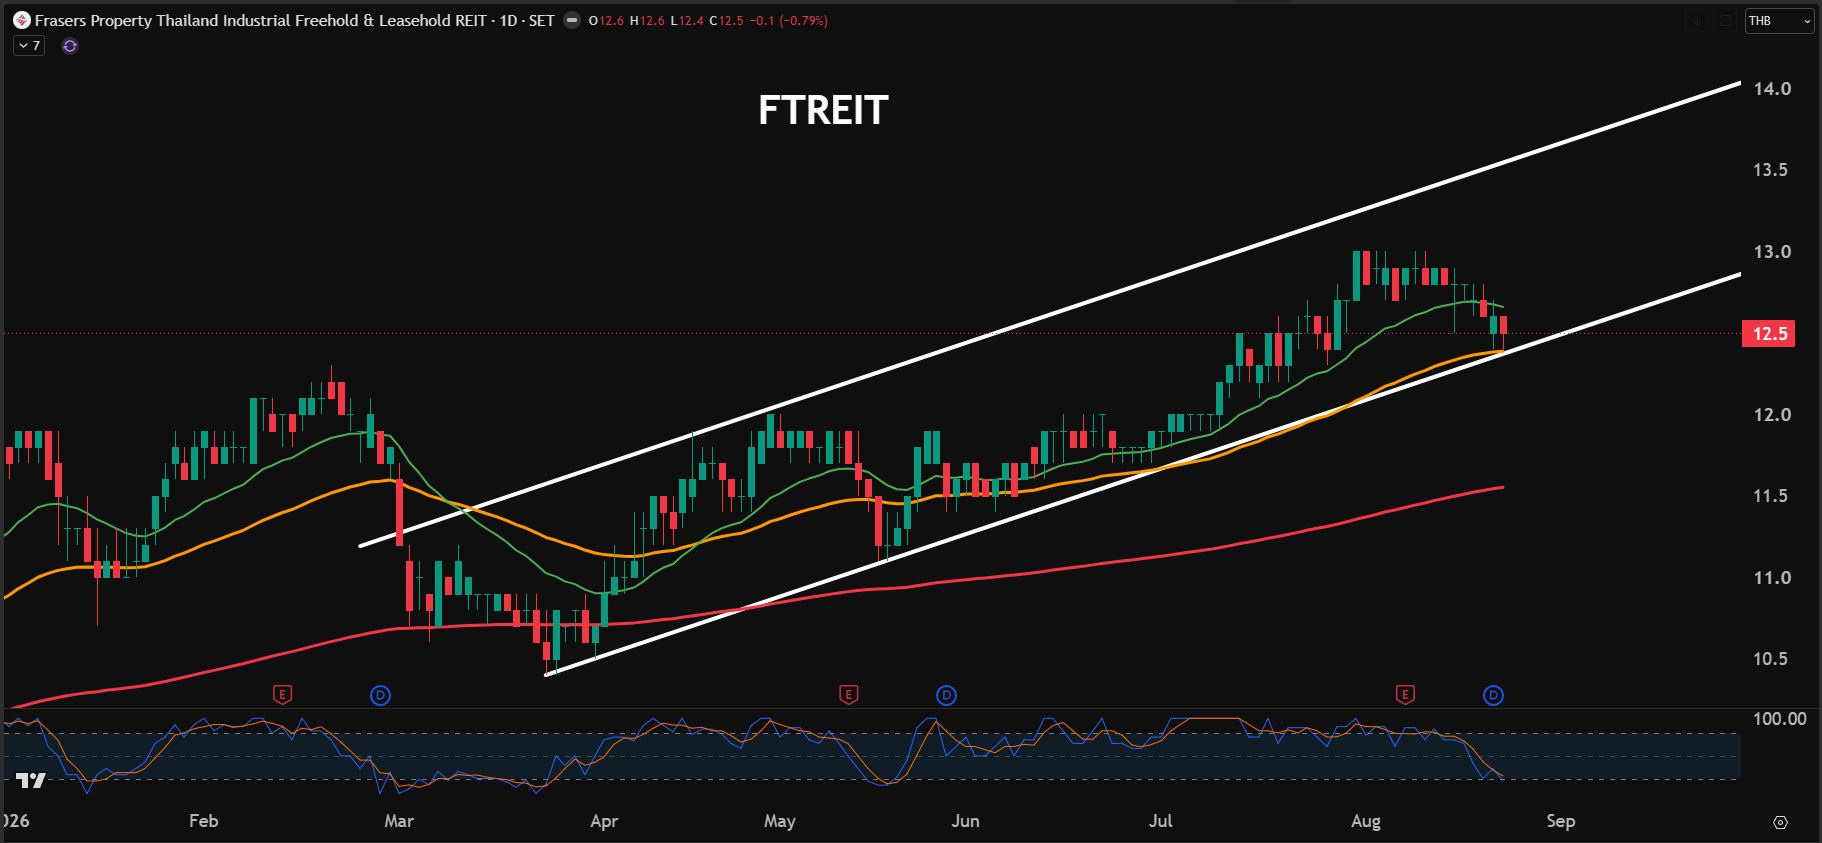This screenshot has height=843, width=1822.
Task: Open the Frasers Property REIT symbol title
Action: point(294,20)
